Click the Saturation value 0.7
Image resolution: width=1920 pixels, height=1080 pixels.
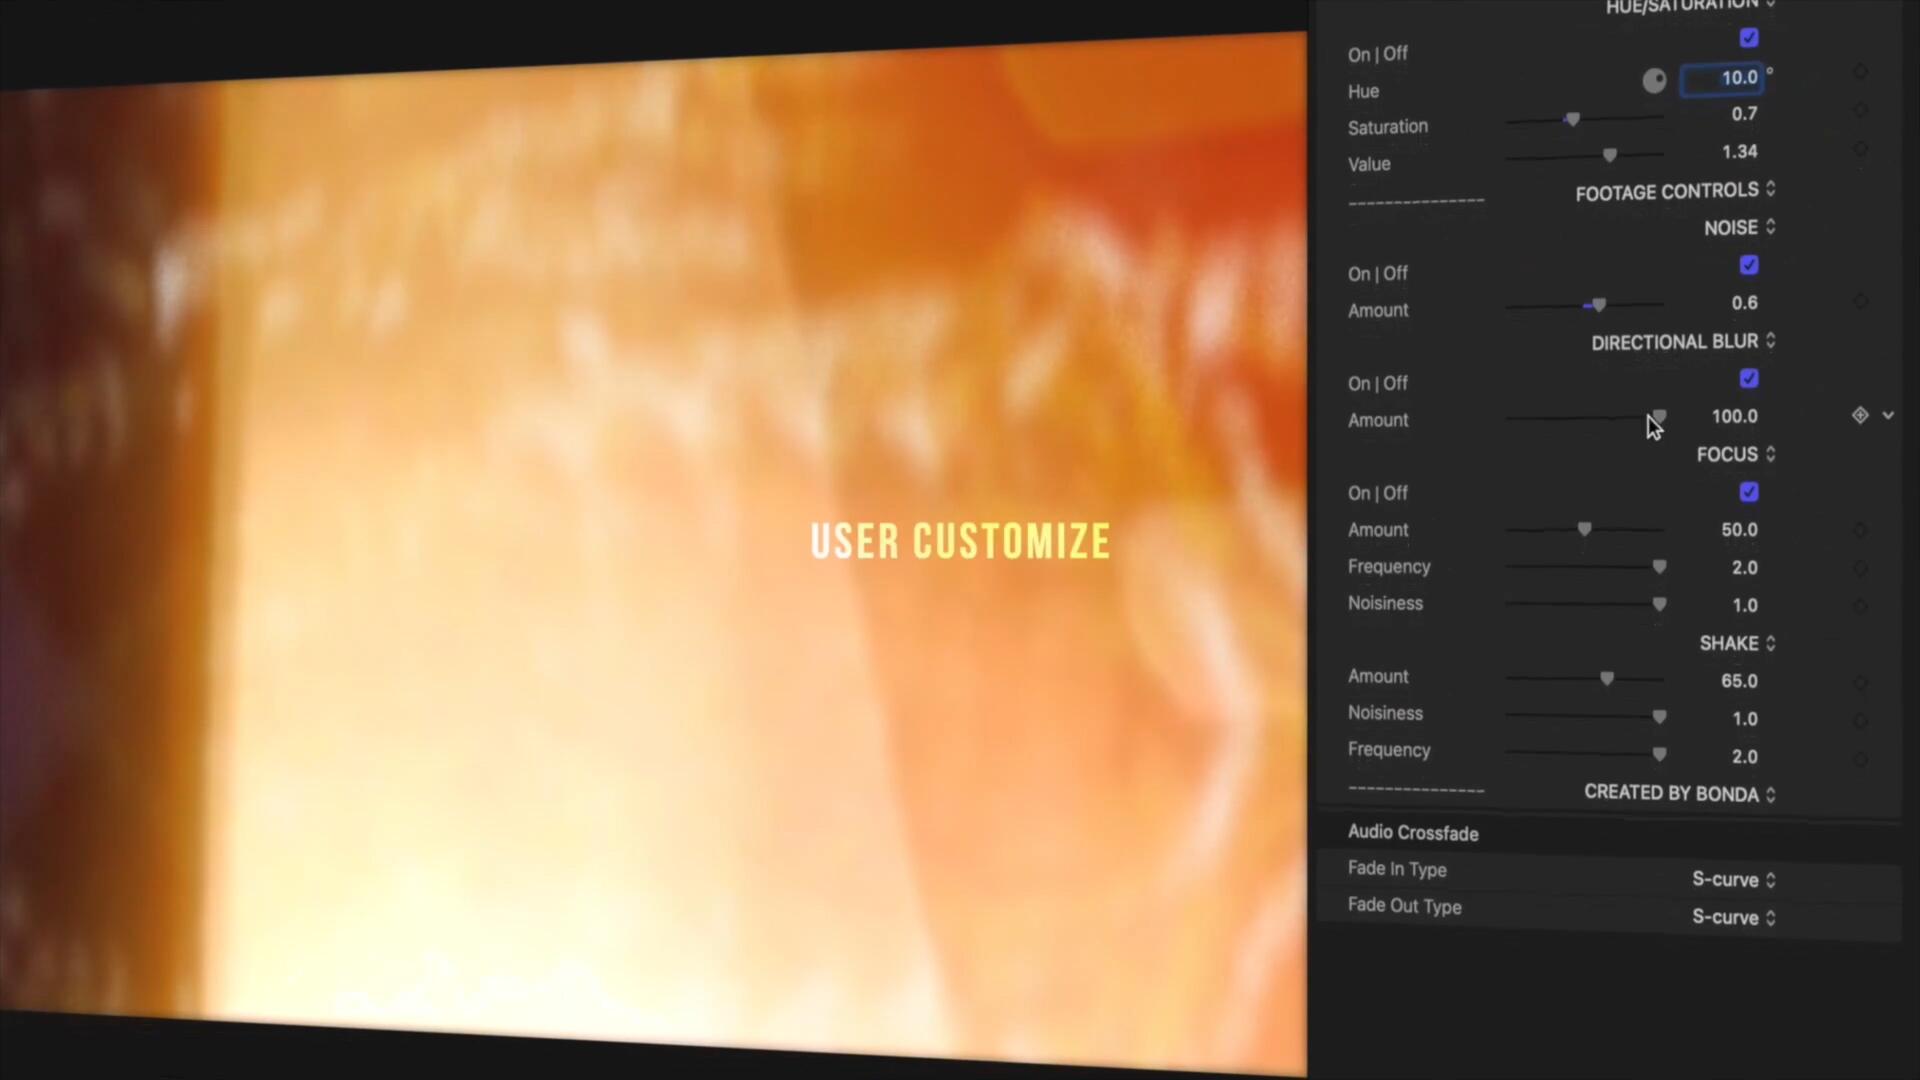tap(1744, 114)
